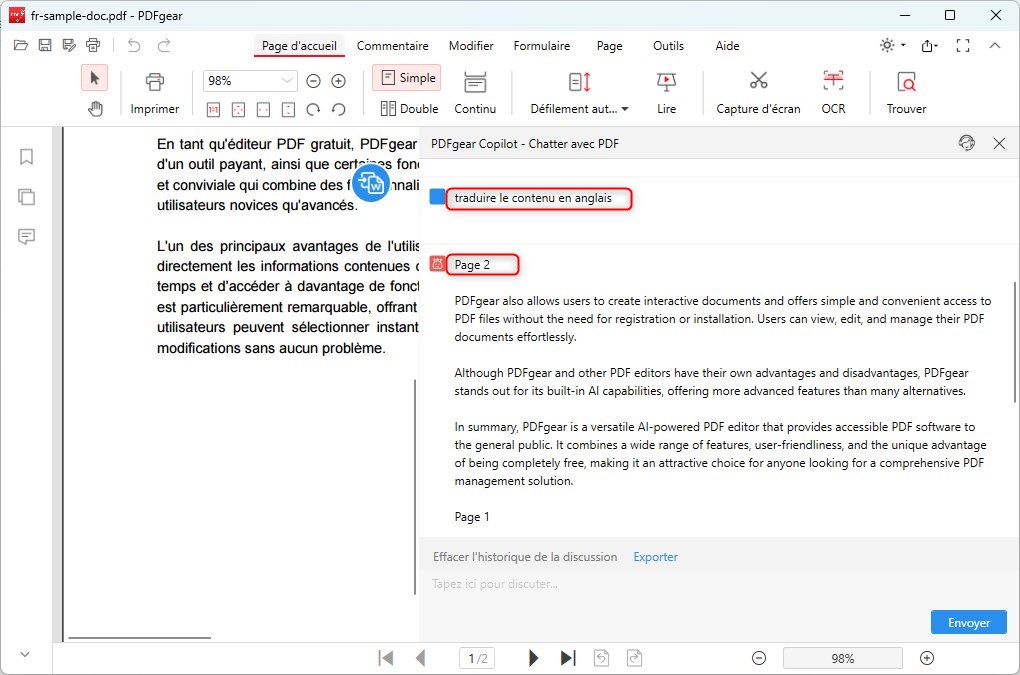Choose fit height view icon
The height and width of the screenshot is (675, 1020).
288,110
